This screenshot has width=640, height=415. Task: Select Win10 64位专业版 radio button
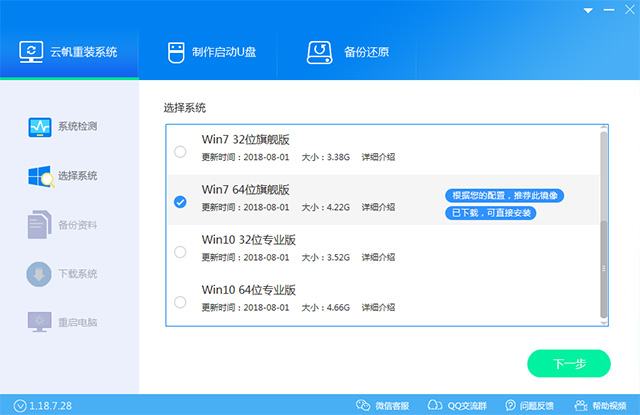click(x=180, y=302)
